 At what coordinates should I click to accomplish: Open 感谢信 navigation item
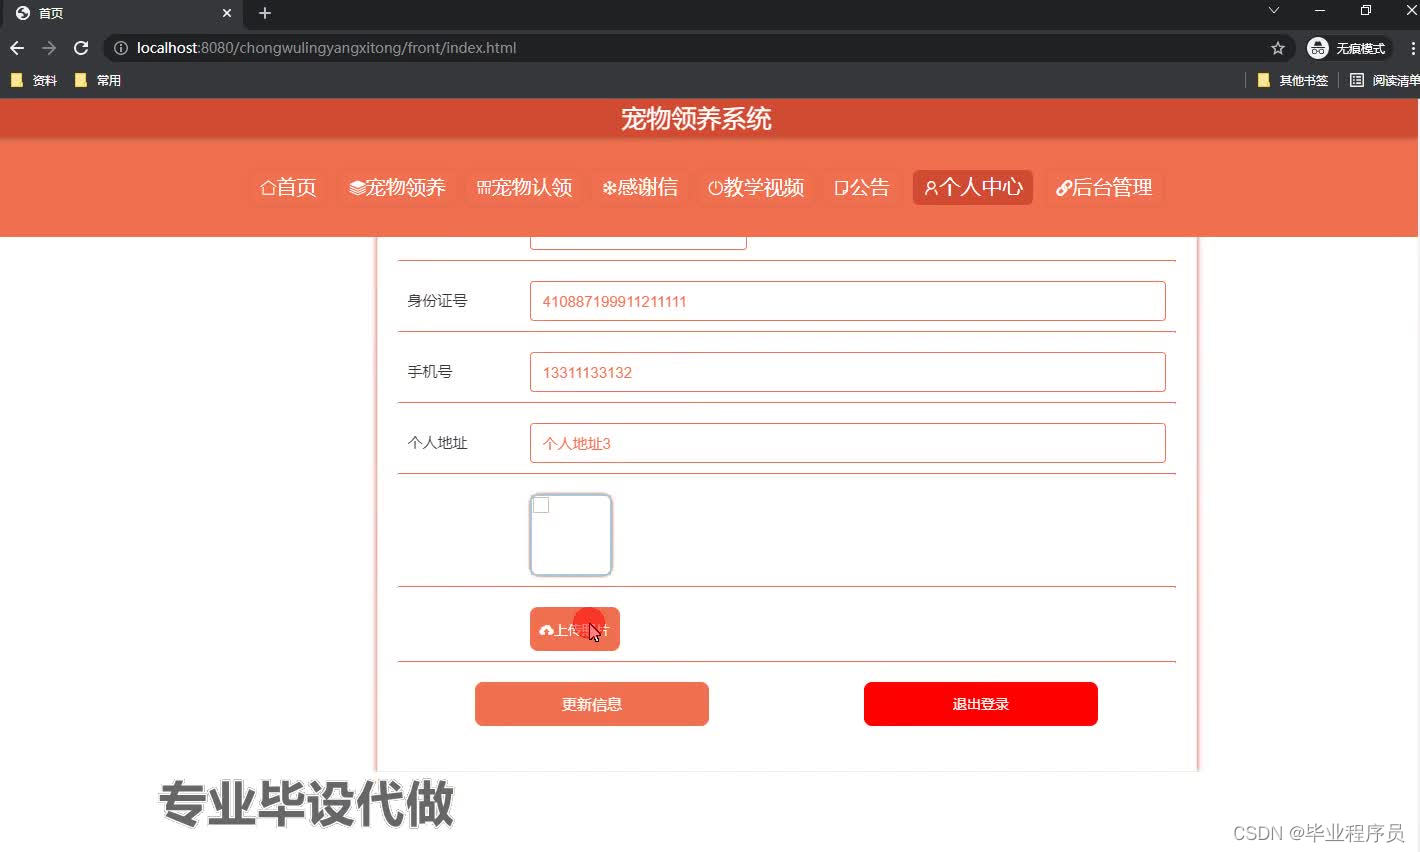click(640, 187)
